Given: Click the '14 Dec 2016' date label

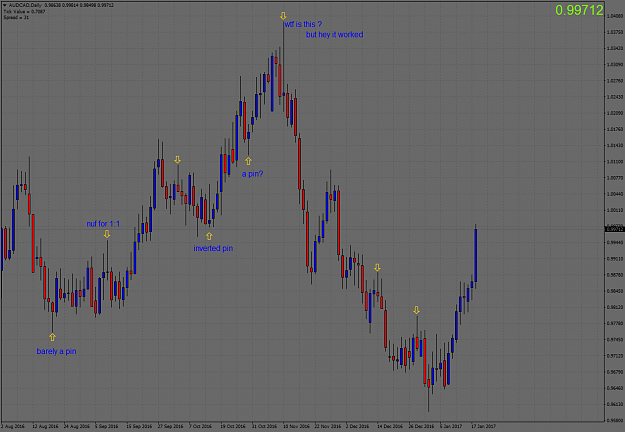Looking at the screenshot, I should coord(390,426).
